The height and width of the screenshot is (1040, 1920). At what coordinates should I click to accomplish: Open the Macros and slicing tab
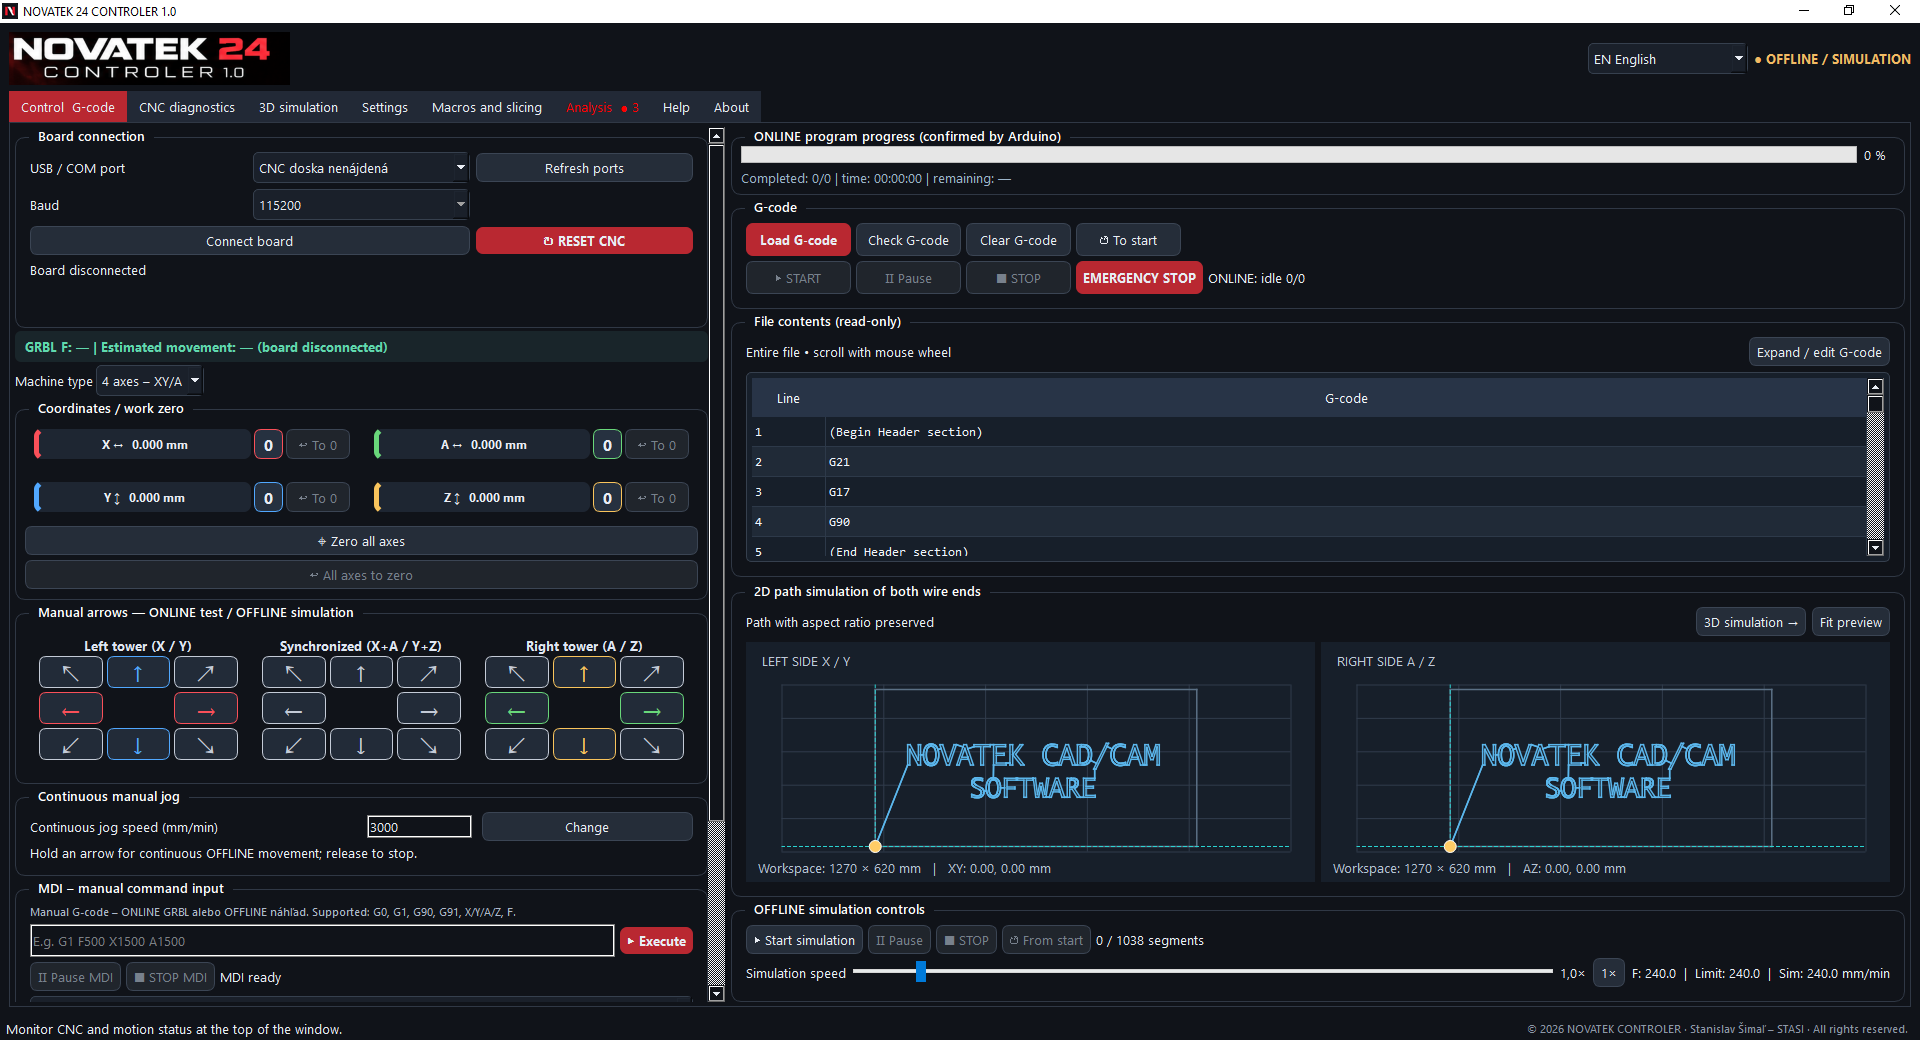(487, 107)
